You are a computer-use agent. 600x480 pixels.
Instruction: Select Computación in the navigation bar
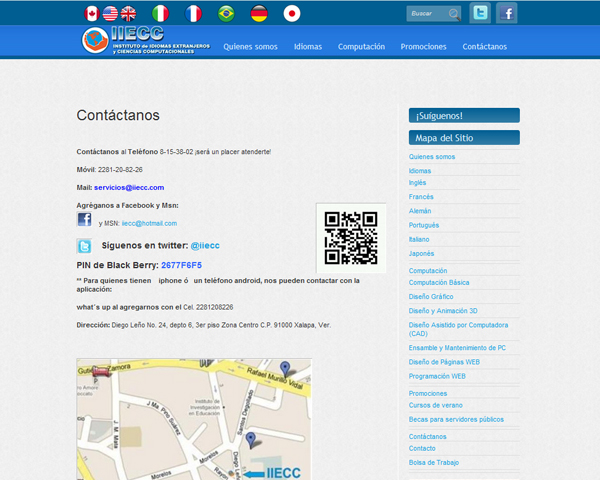tap(361, 47)
